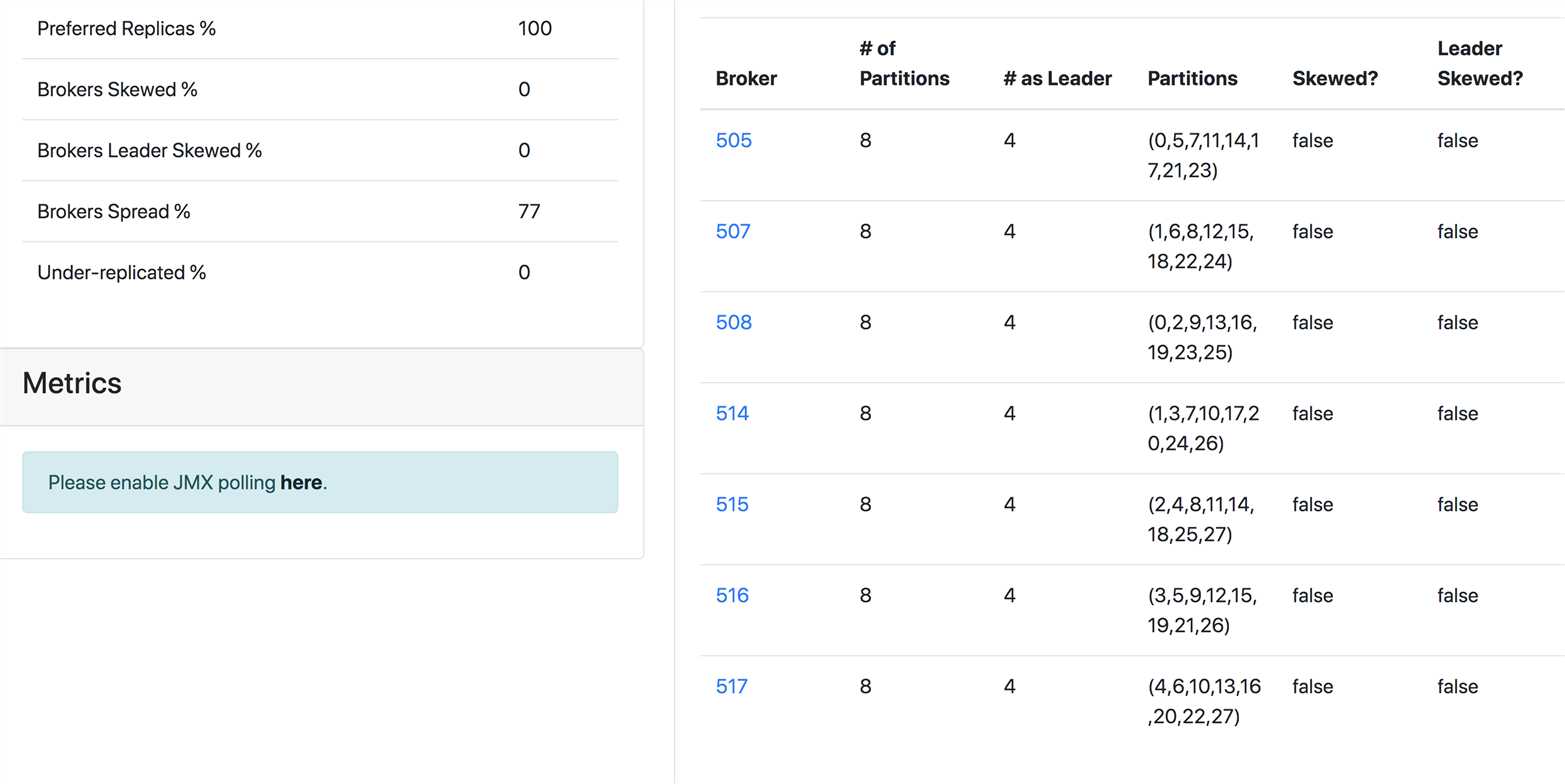Open broker 505 link

click(x=733, y=141)
